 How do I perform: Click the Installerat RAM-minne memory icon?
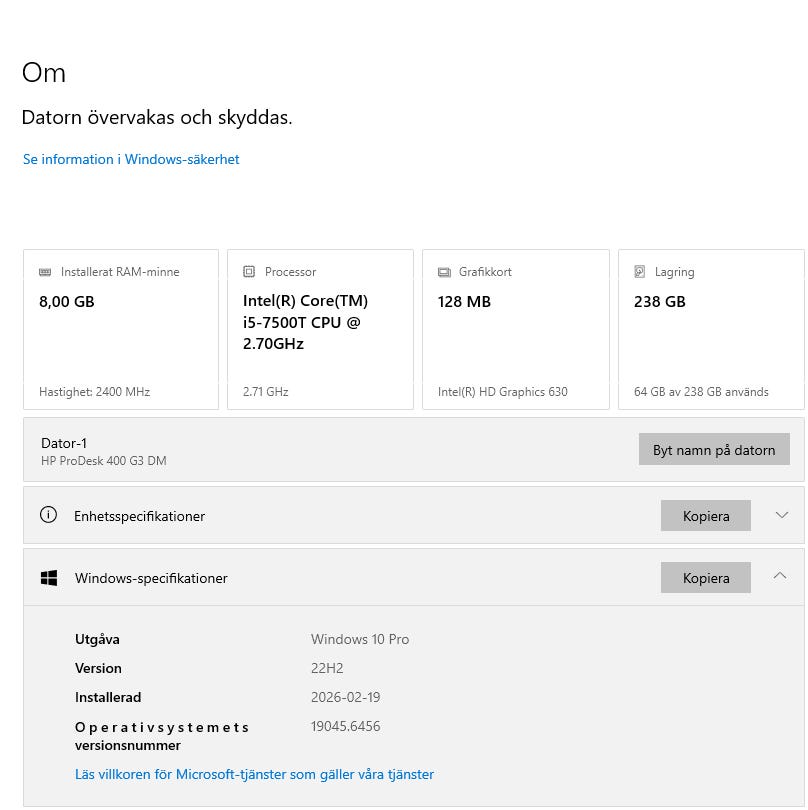45,272
